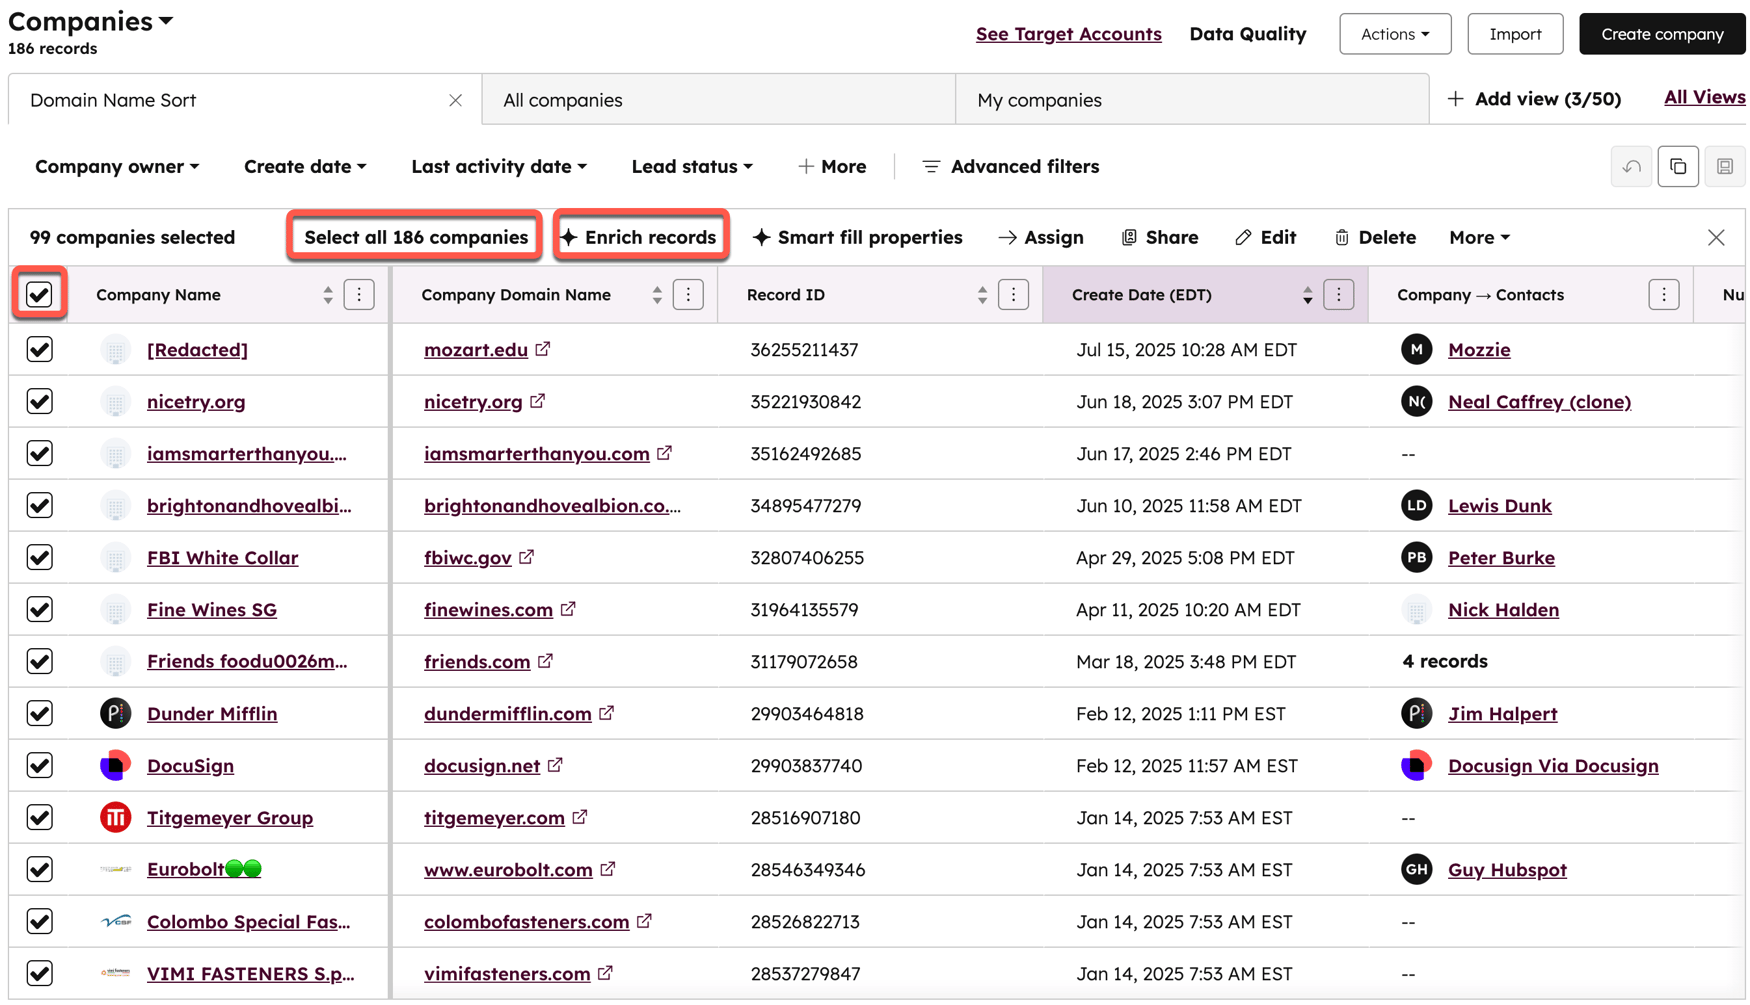This screenshot has width=1750, height=1005.
Task: Open dundermifflin.com via its external link icon
Action: coord(608,713)
